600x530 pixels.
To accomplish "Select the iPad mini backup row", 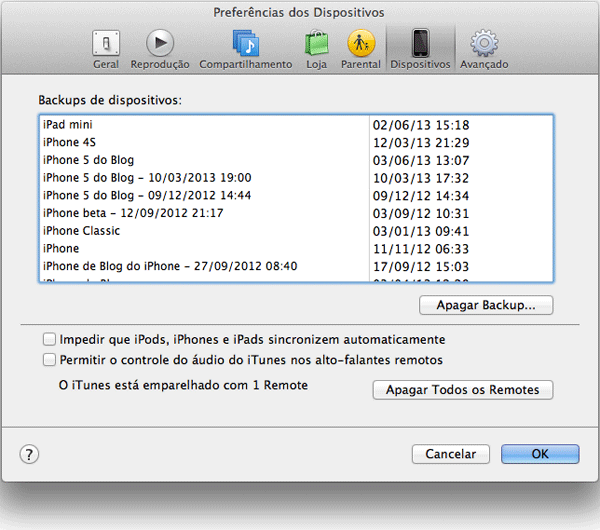I will 296,125.
